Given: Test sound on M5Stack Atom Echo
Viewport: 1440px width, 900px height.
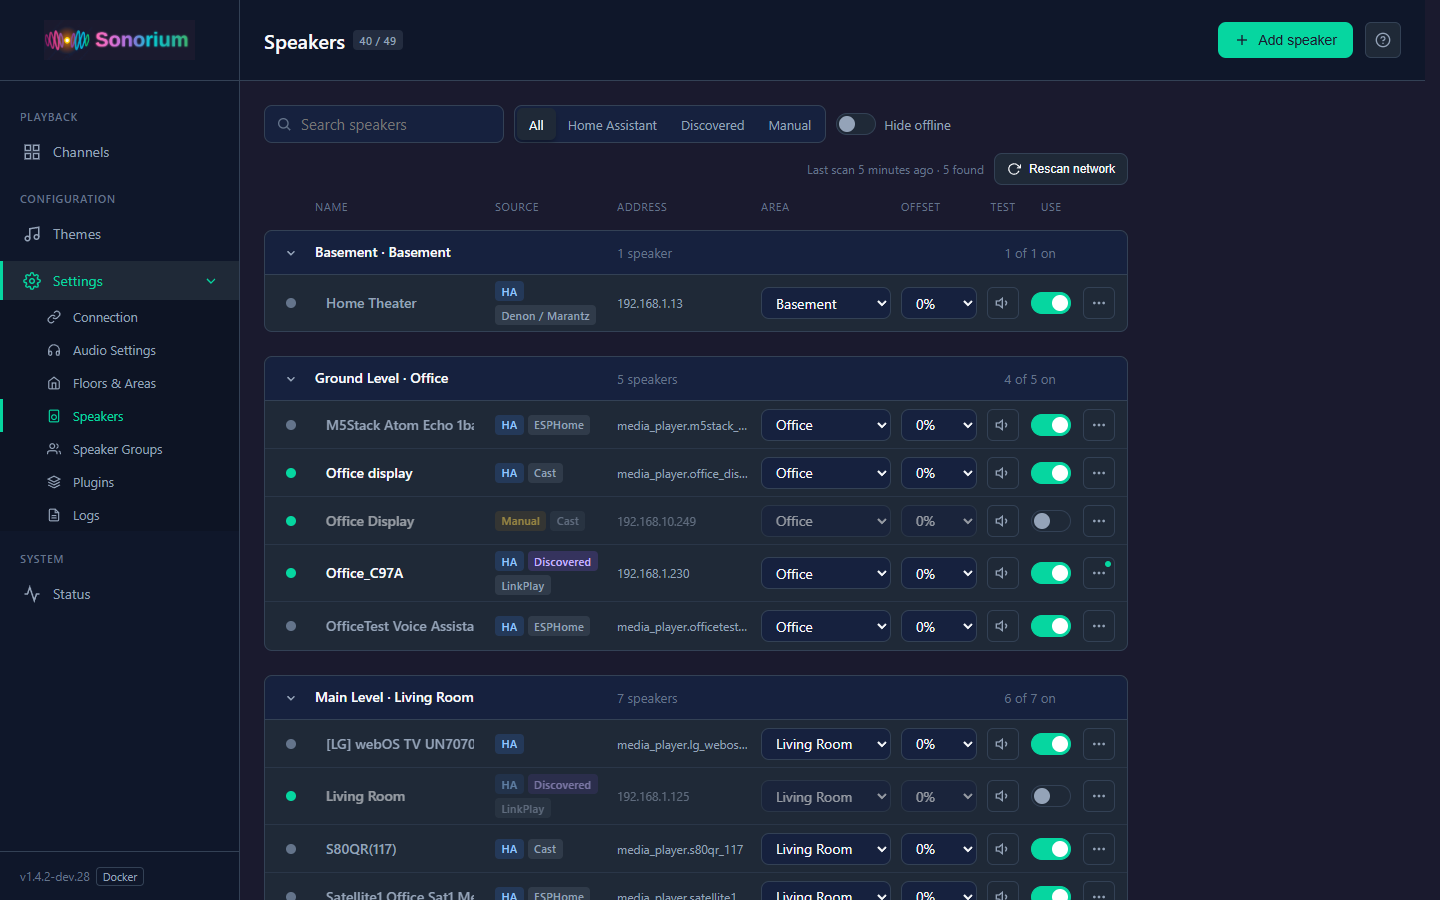Looking at the screenshot, I should (1002, 425).
